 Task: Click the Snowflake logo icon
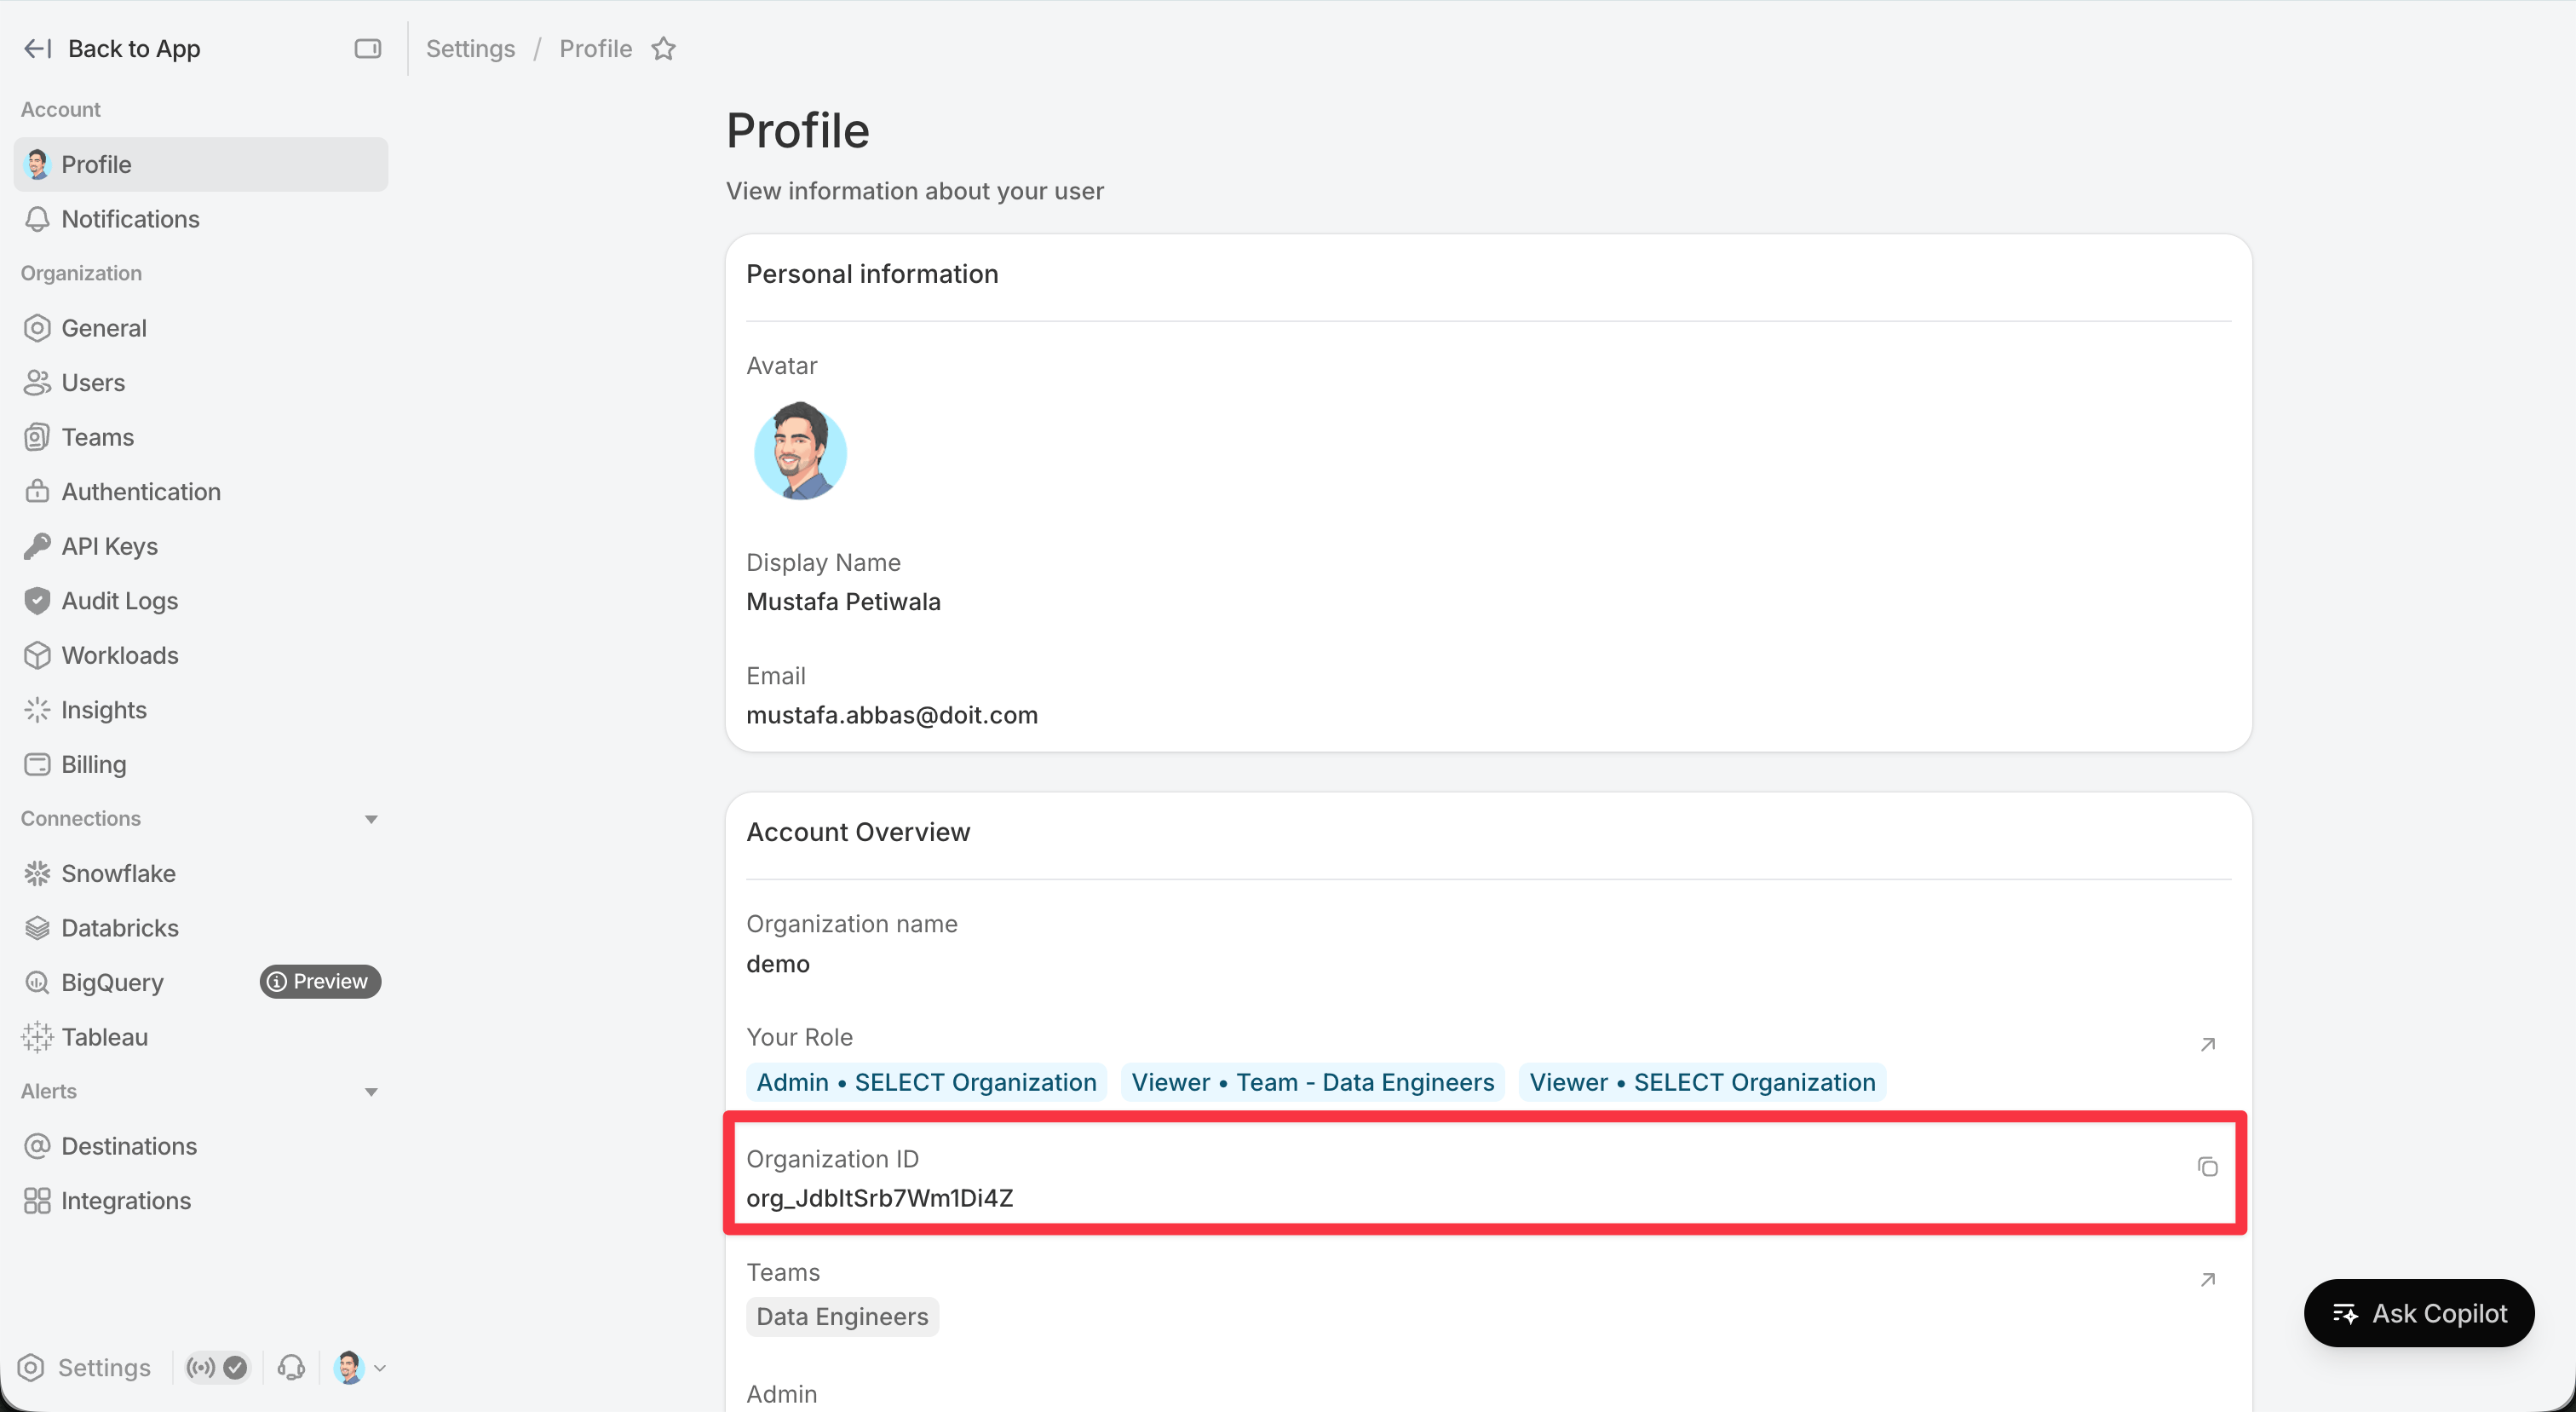tap(37, 873)
